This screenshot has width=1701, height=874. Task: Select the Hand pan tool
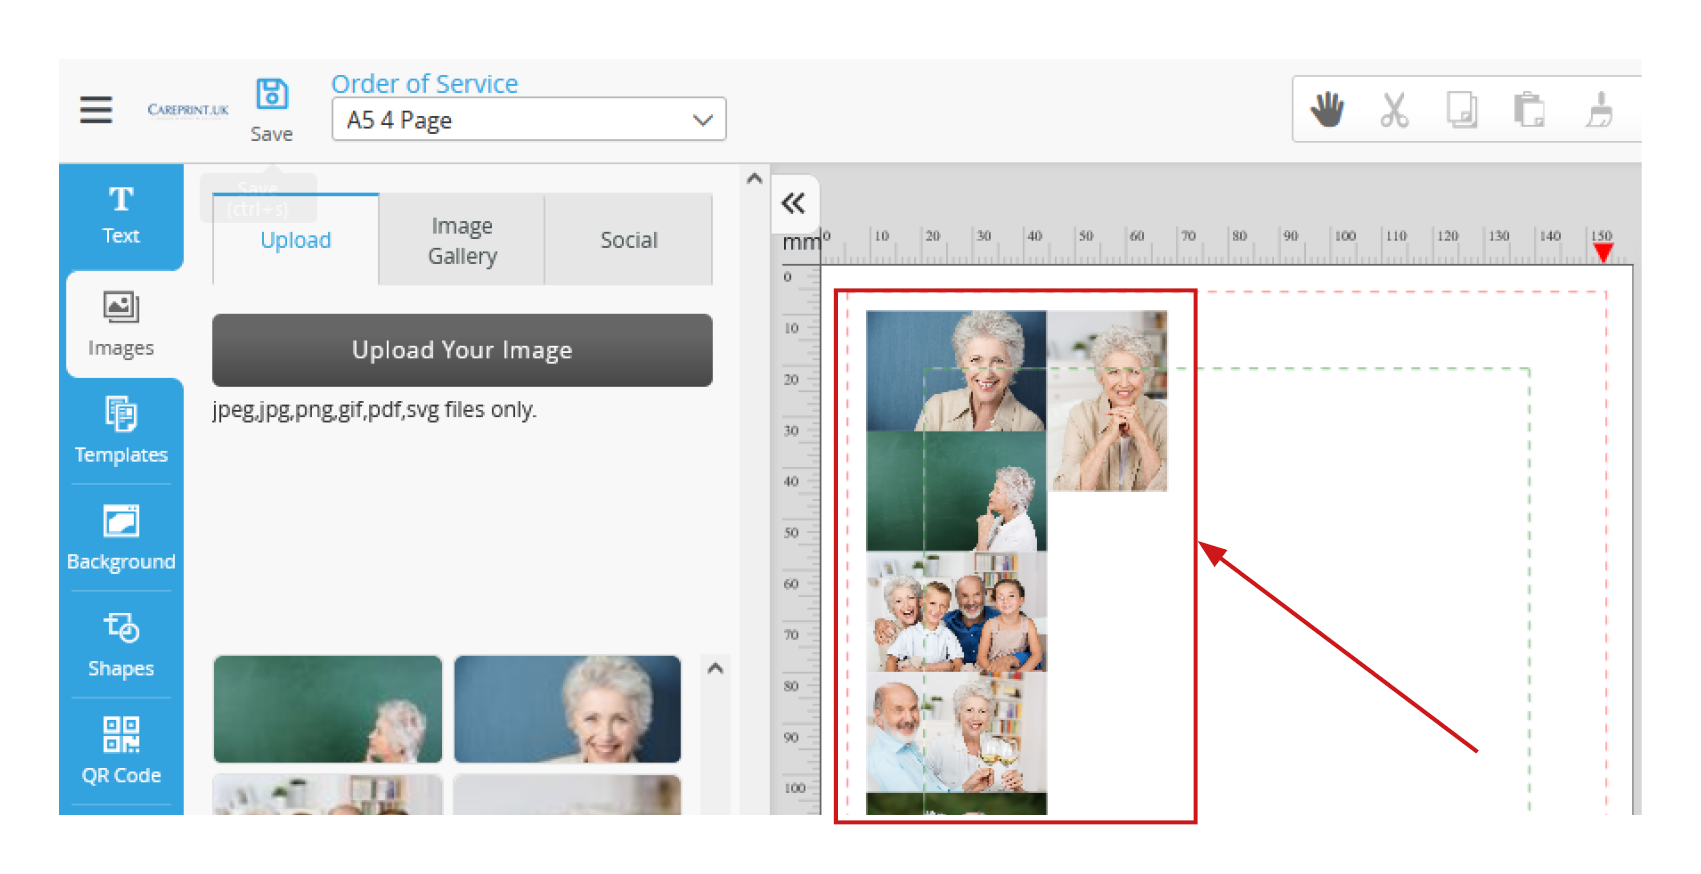click(1327, 109)
